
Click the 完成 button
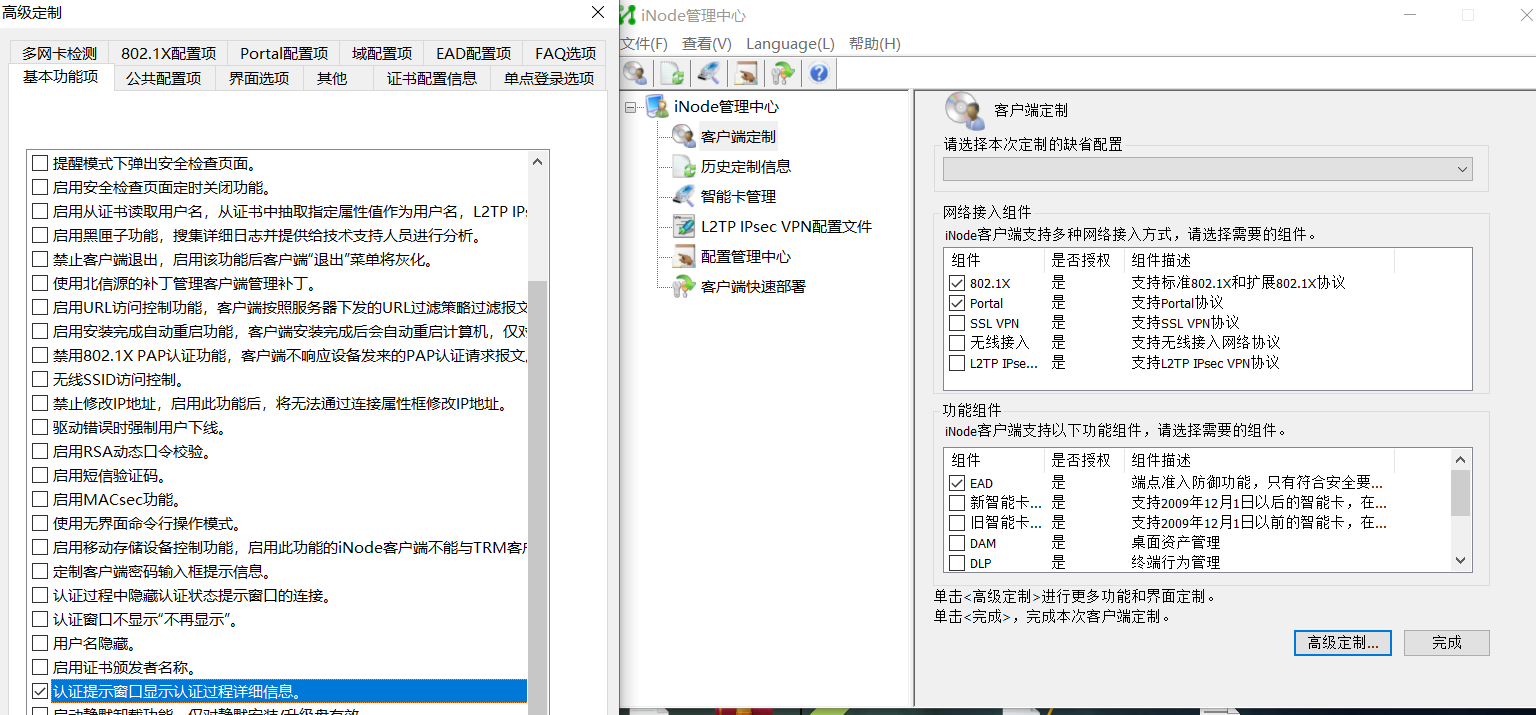[1446, 643]
